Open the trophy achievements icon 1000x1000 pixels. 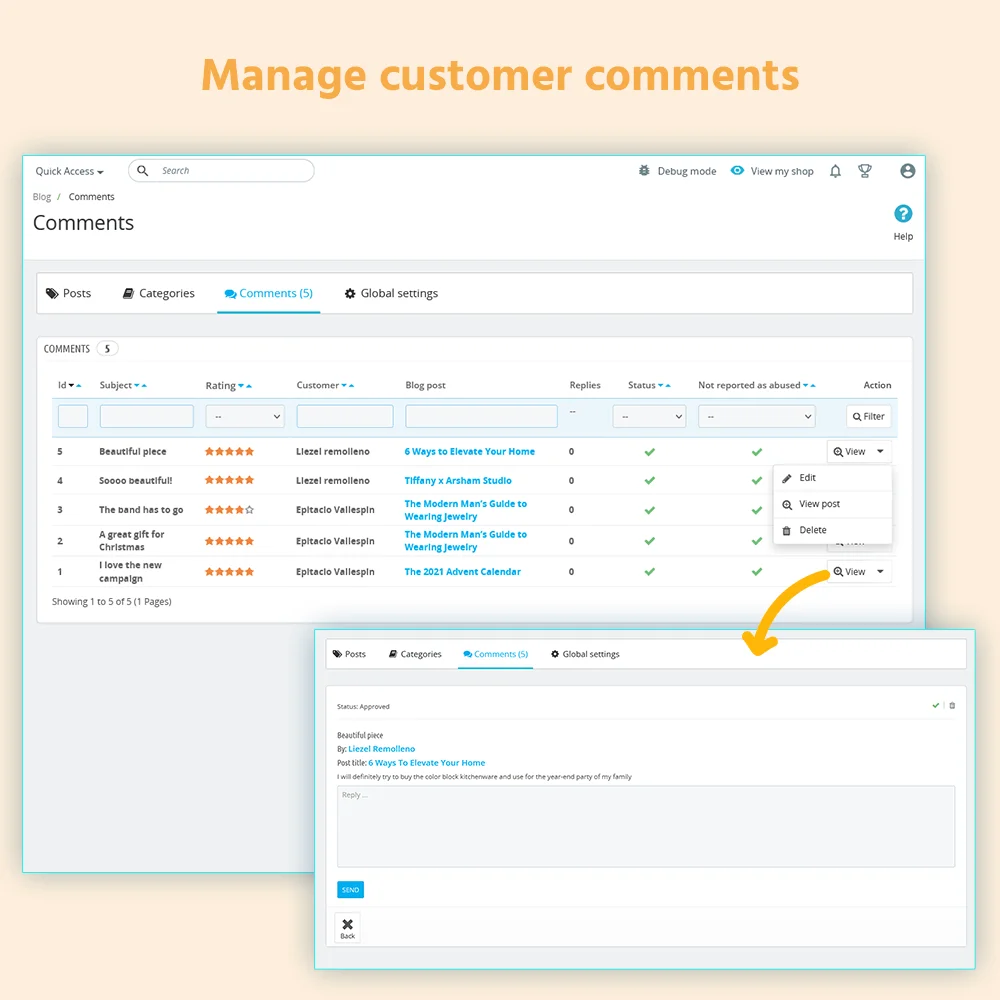tap(865, 171)
